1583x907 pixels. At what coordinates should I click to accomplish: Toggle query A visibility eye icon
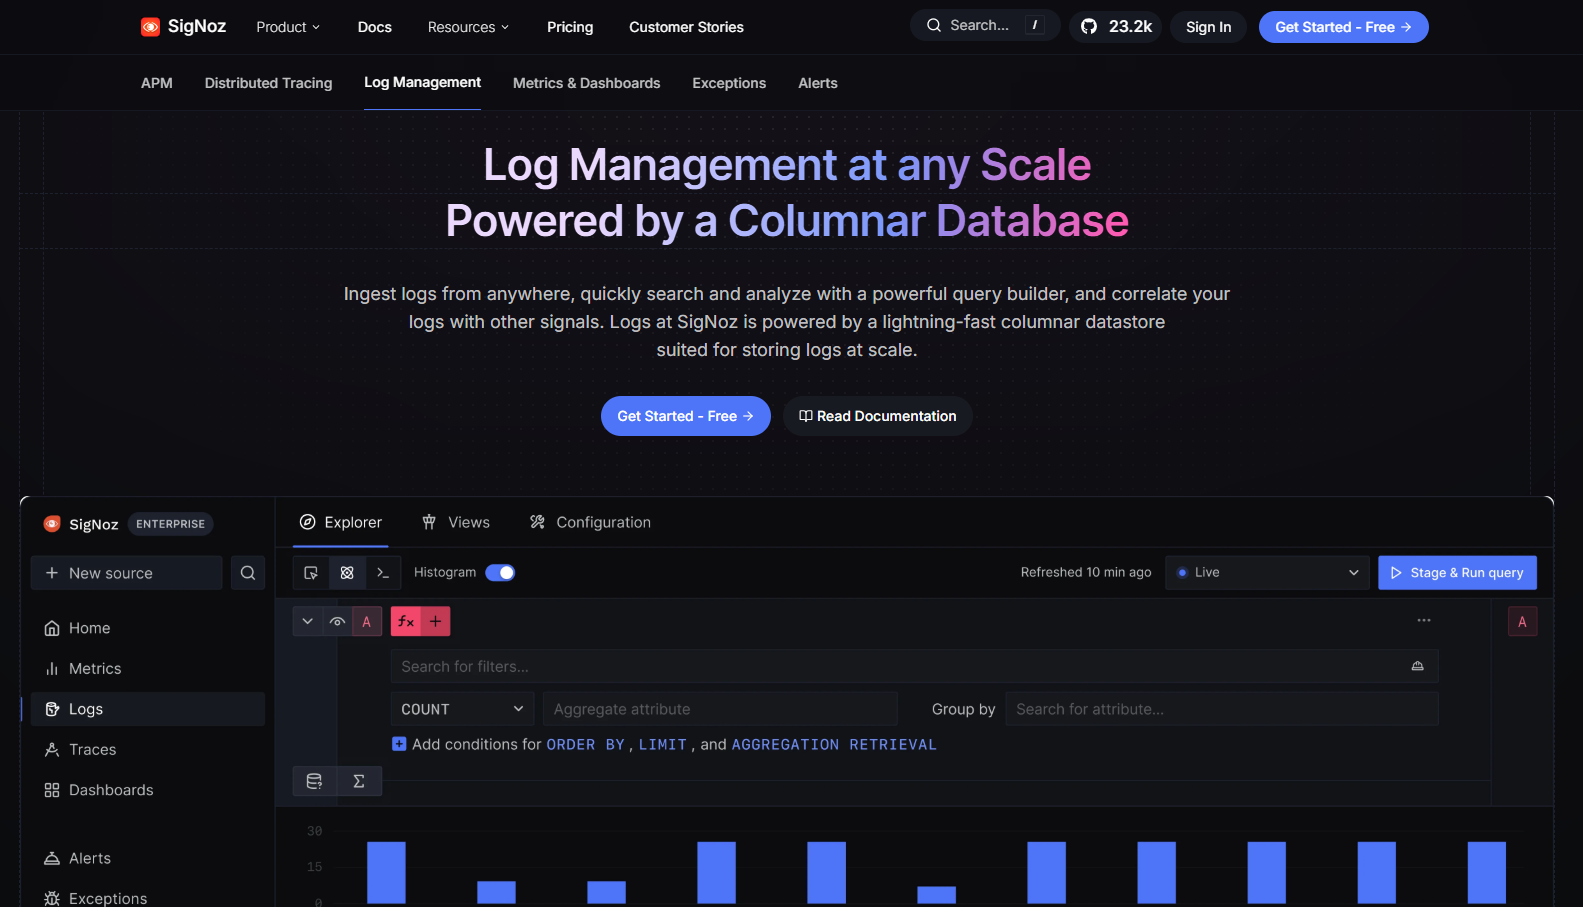point(338,622)
